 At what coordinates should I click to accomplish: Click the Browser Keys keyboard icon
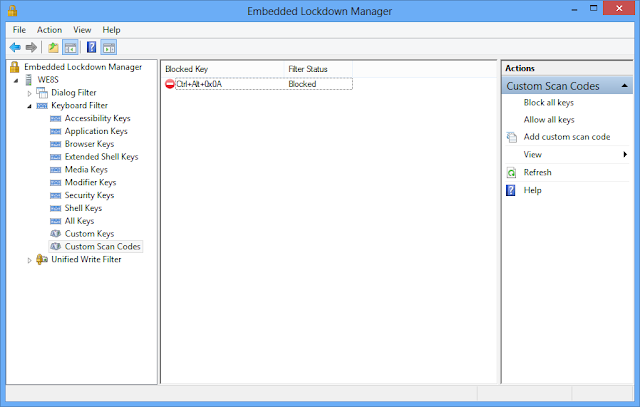click(56, 144)
